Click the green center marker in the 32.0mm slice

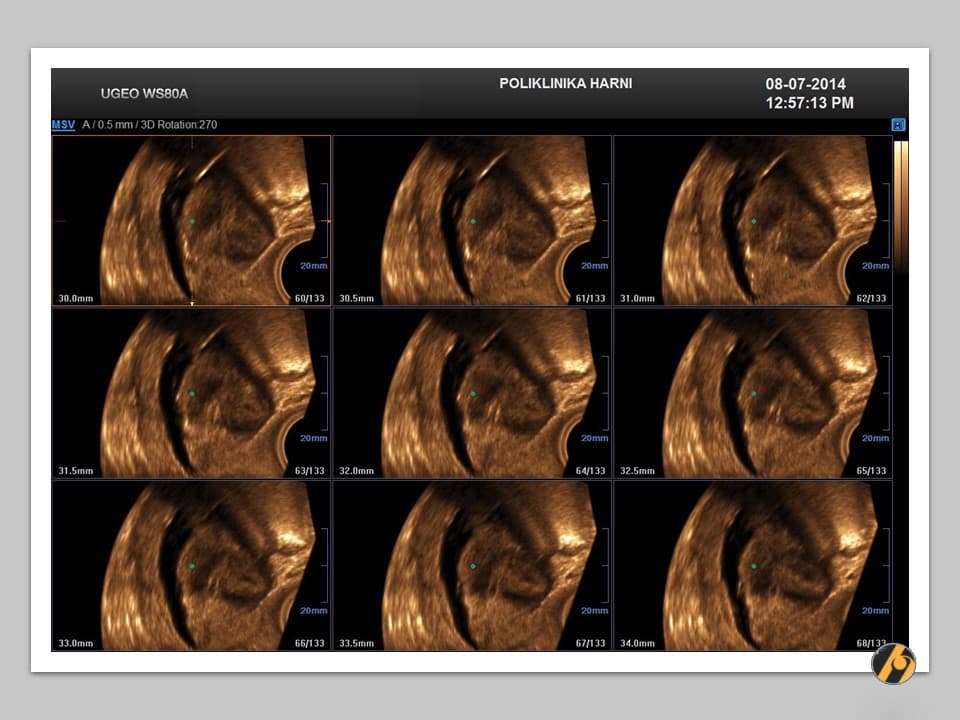tap(473, 394)
